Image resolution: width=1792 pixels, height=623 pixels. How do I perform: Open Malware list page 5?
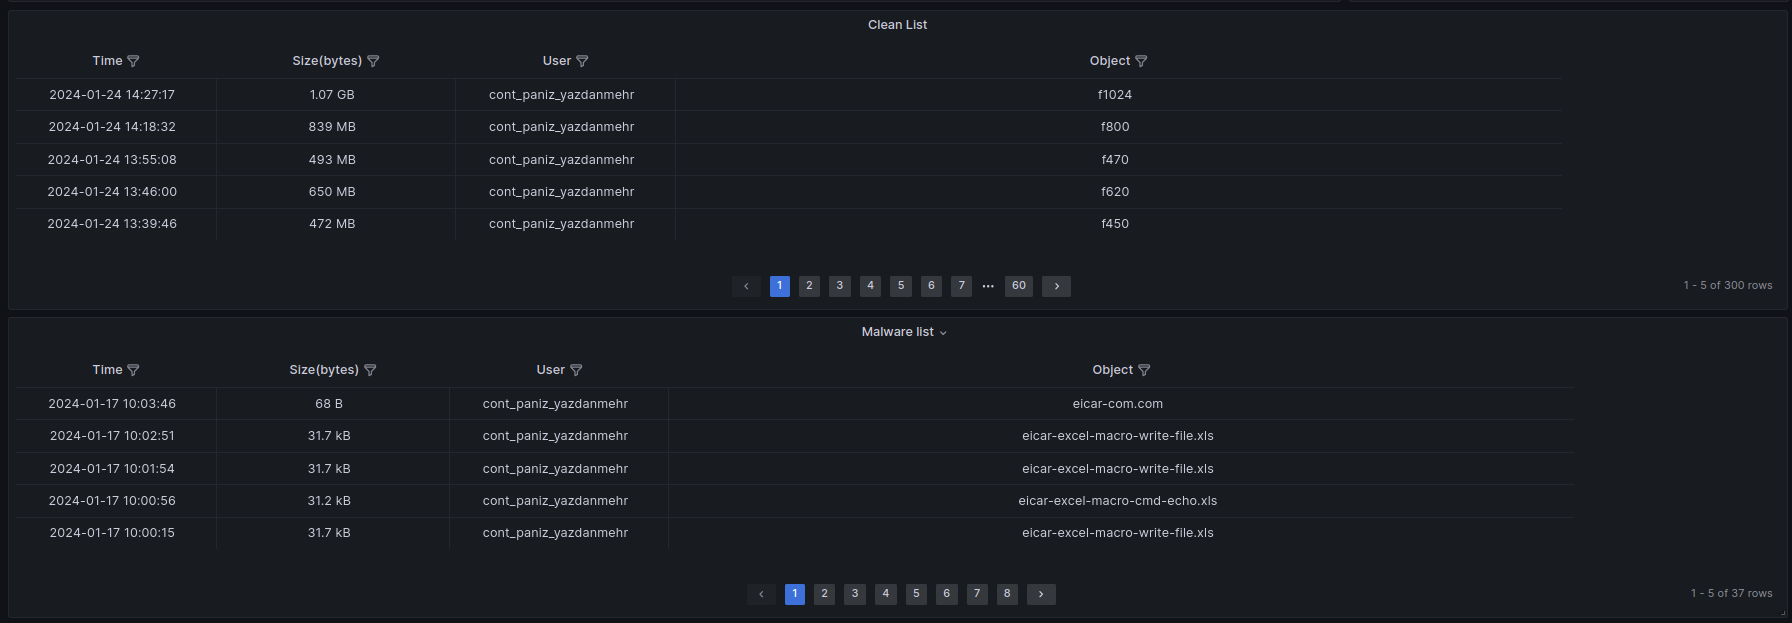coord(916,594)
